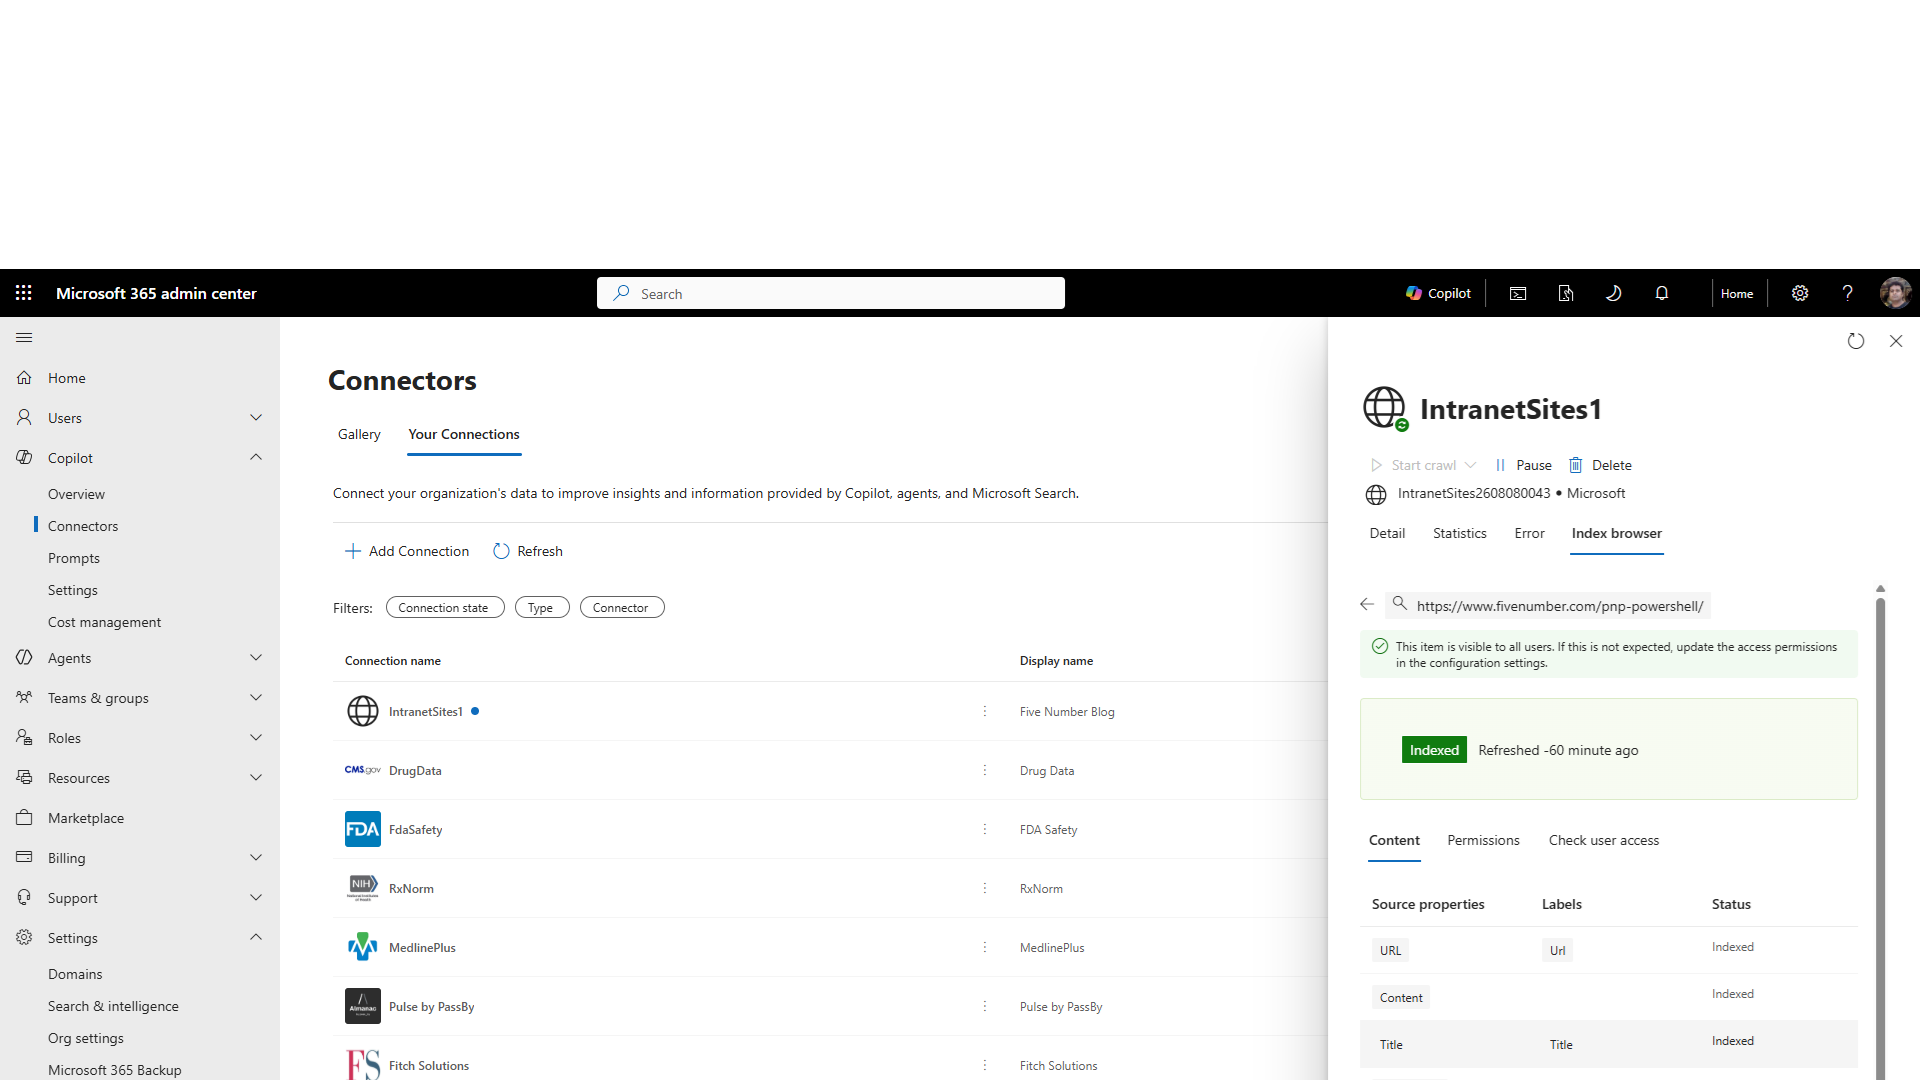The height and width of the screenshot is (1080, 1920).
Task: Open the Check user access tab
Action: [1604, 840]
